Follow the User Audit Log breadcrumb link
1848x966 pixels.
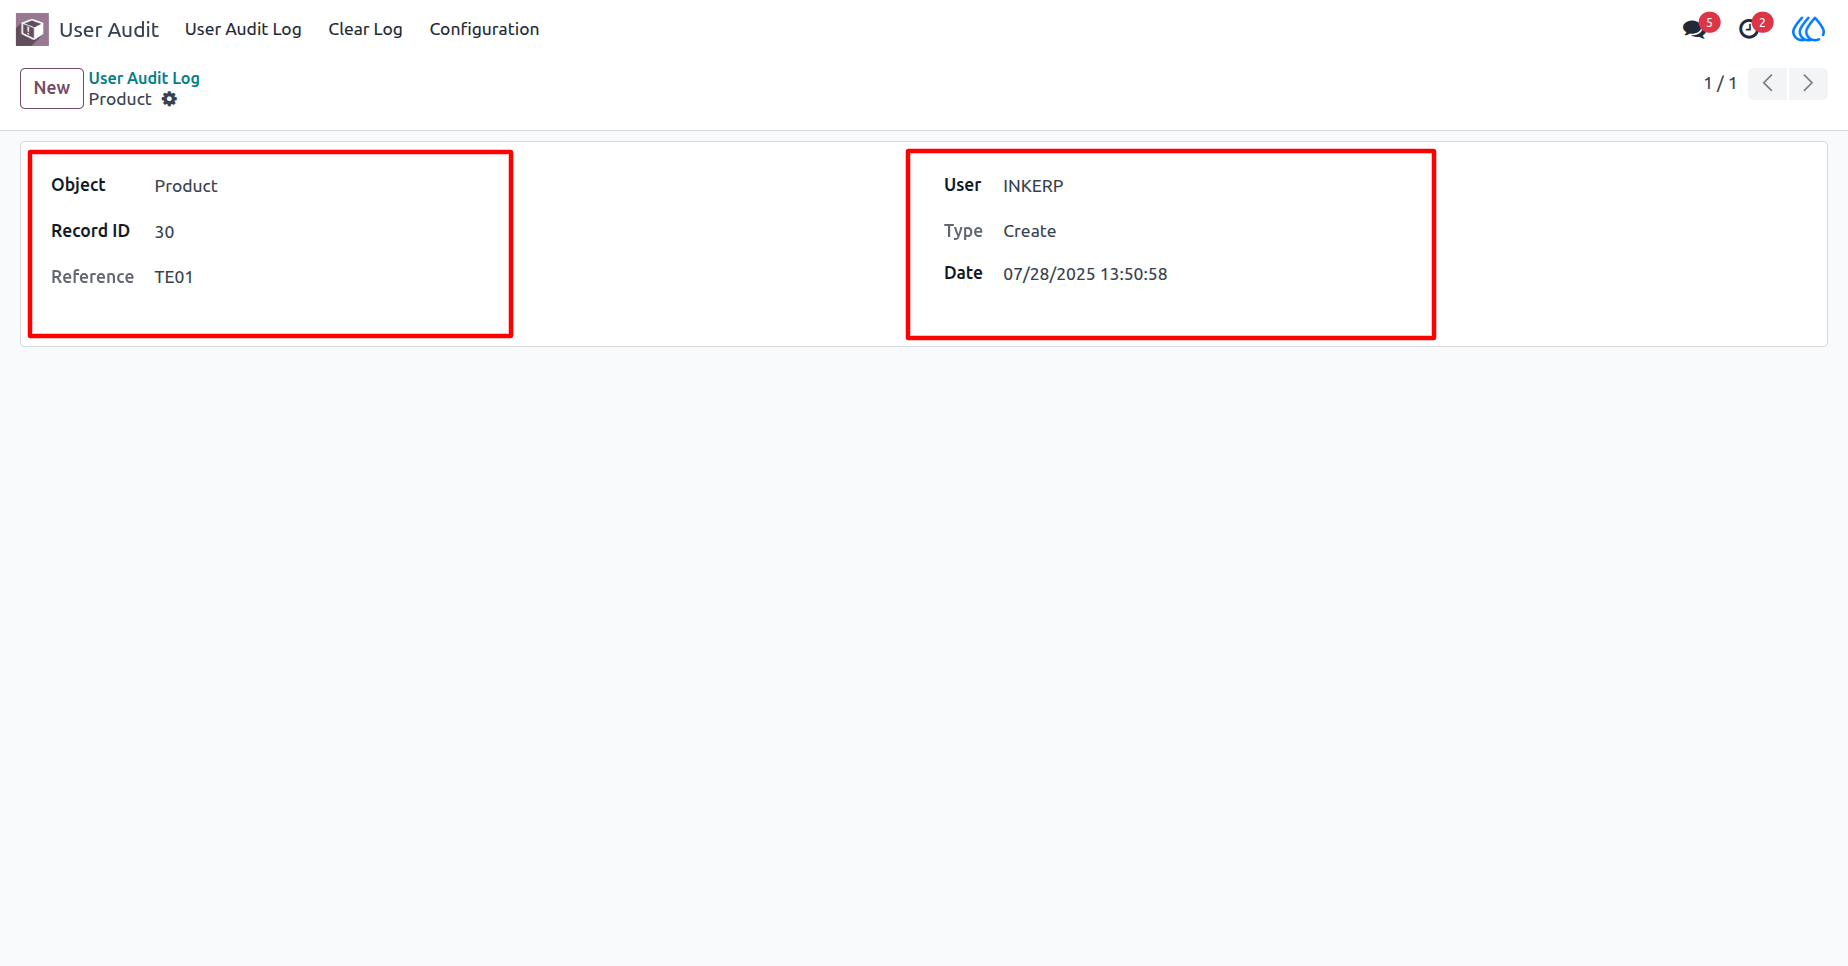pyautogui.click(x=144, y=78)
